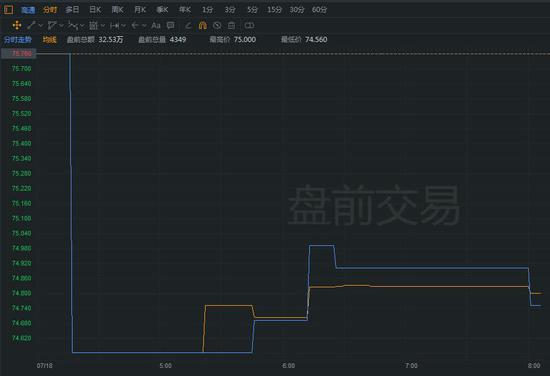Switch to the 30分 interval
The image size is (550, 376).
297,10
